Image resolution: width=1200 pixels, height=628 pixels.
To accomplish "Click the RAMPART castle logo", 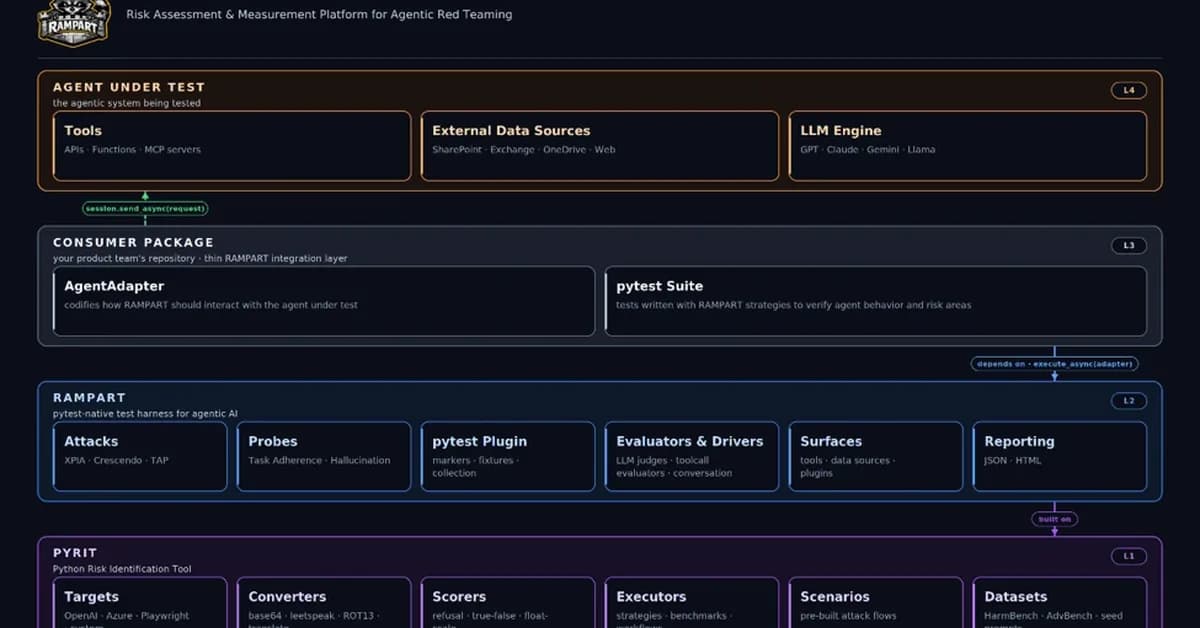I will (73, 22).
